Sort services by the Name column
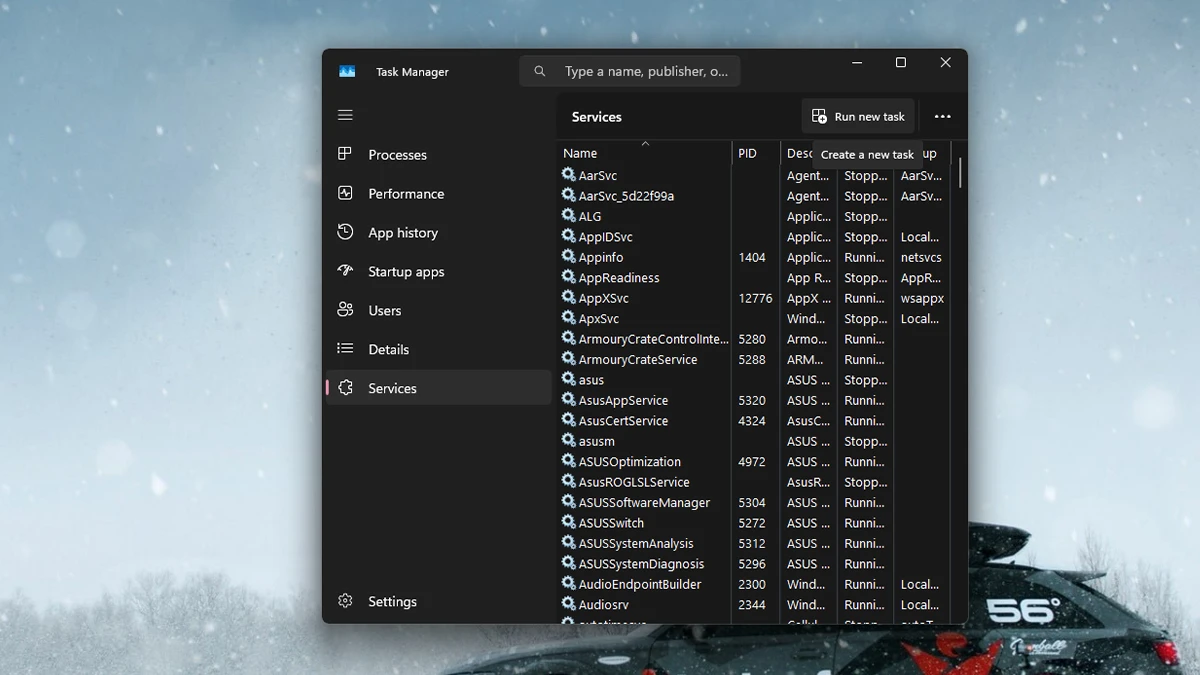The width and height of the screenshot is (1200, 675). [x=644, y=153]
